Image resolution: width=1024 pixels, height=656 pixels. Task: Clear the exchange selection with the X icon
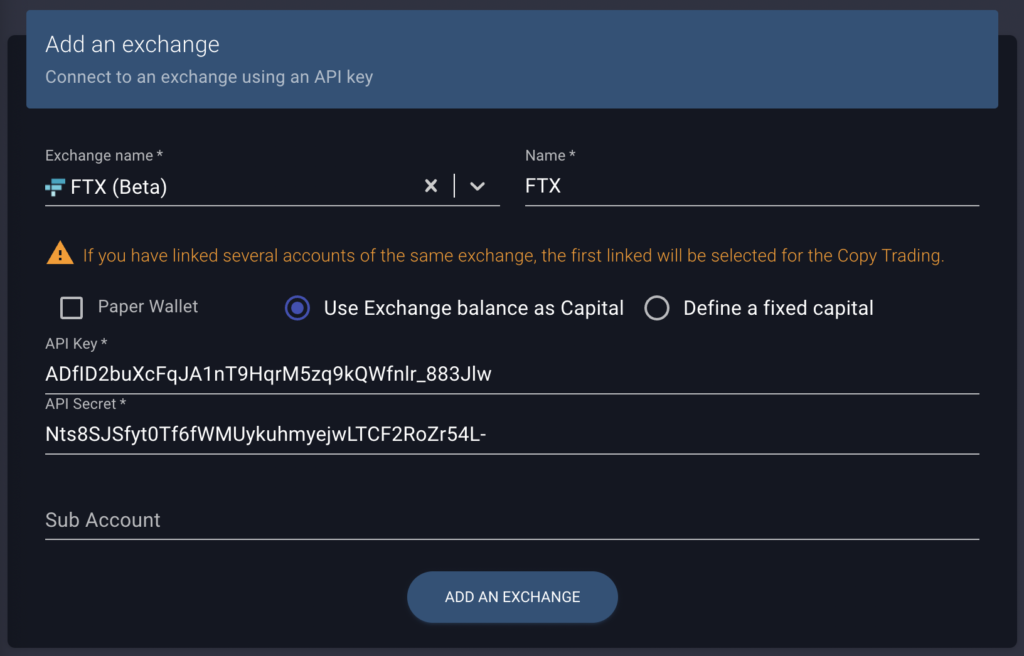point(431,185)
